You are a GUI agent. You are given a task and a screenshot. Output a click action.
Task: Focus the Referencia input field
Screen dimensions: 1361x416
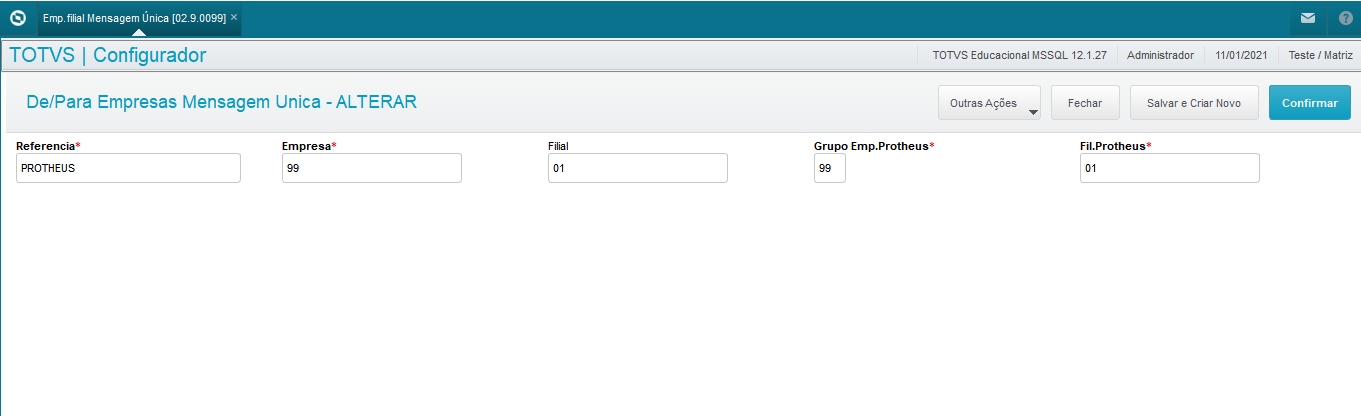point(128,168)
